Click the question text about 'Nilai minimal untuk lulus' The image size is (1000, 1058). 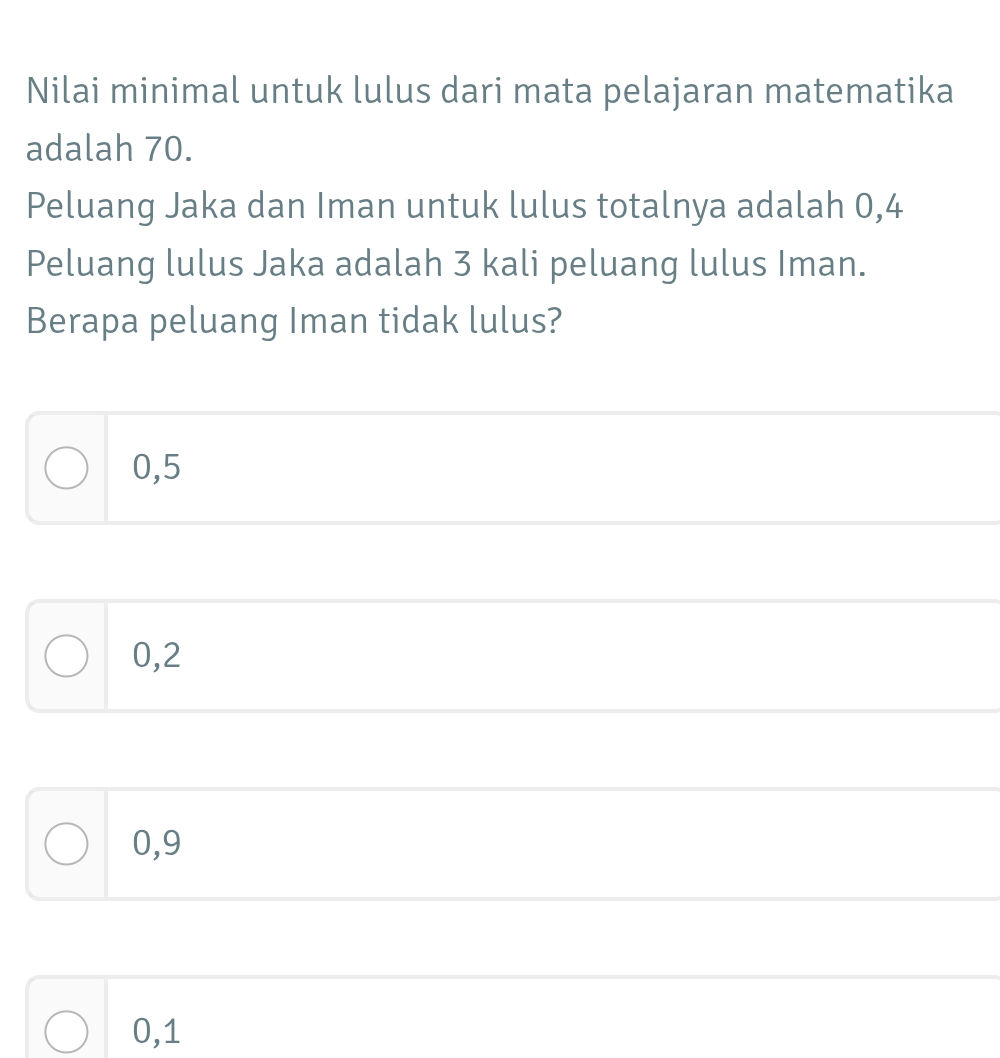click(490, 91)
